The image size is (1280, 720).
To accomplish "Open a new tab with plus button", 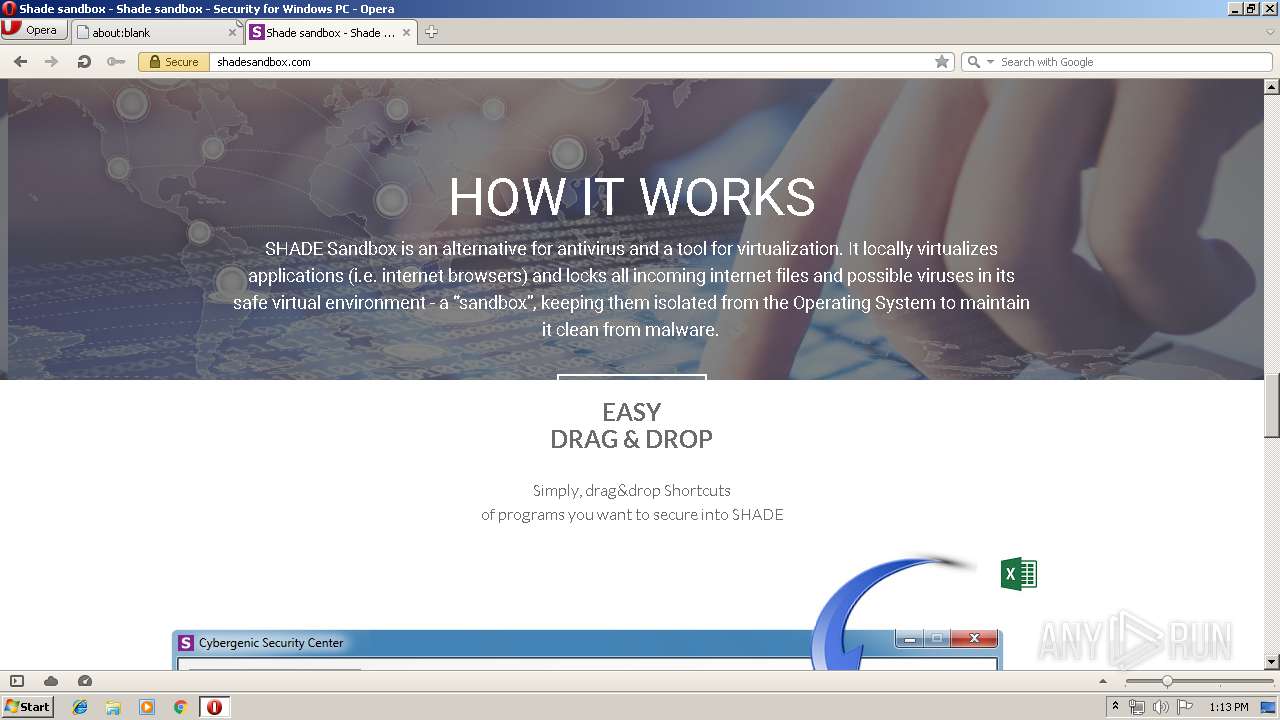I will (x=431, y=32).
